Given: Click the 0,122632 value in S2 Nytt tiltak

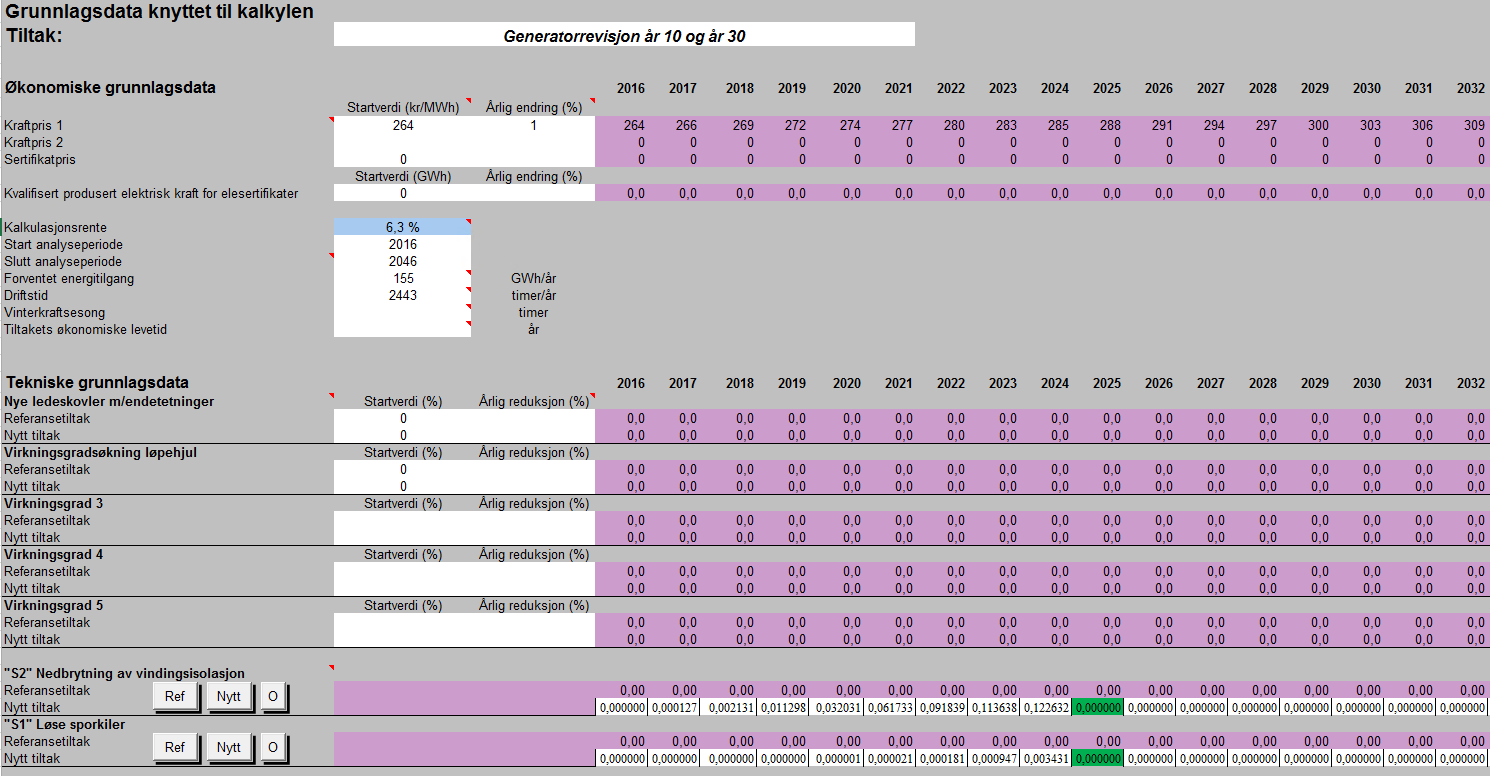Looking at the screenshot, I should [1046, 707].
